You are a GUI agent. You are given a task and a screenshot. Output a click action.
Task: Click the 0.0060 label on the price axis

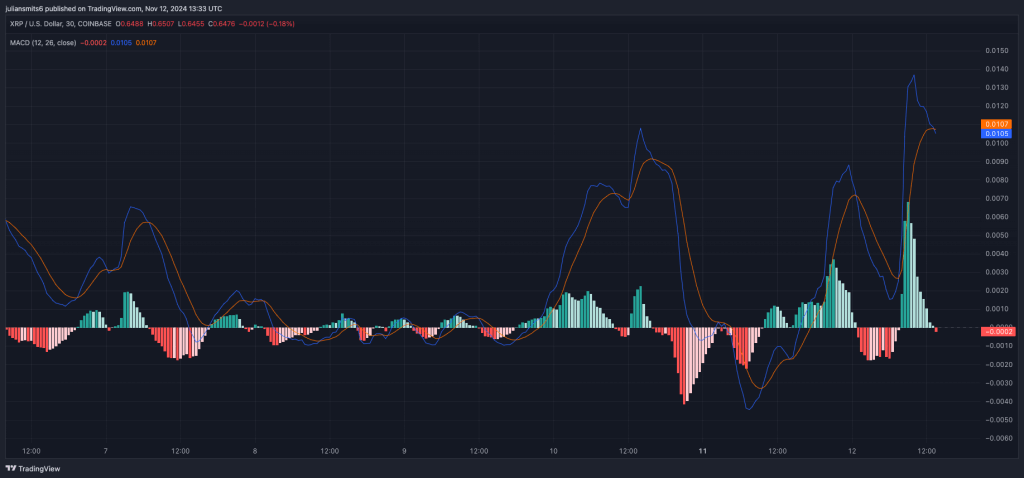coord(997,216)
